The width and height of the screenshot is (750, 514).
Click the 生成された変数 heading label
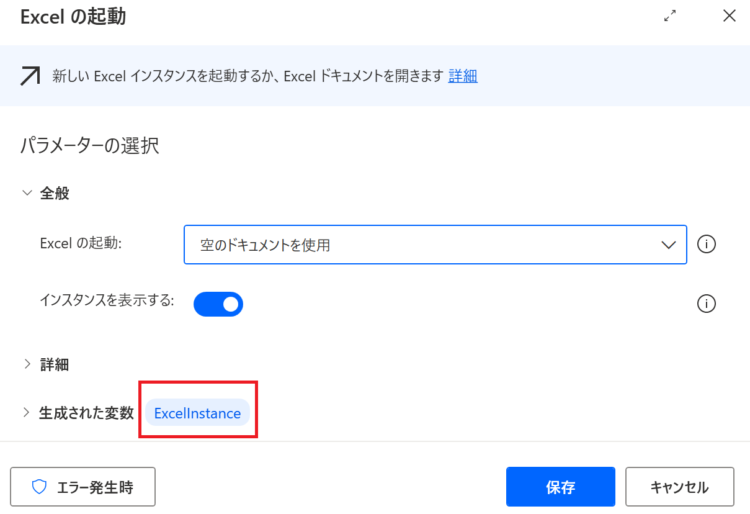coord(86,413)
